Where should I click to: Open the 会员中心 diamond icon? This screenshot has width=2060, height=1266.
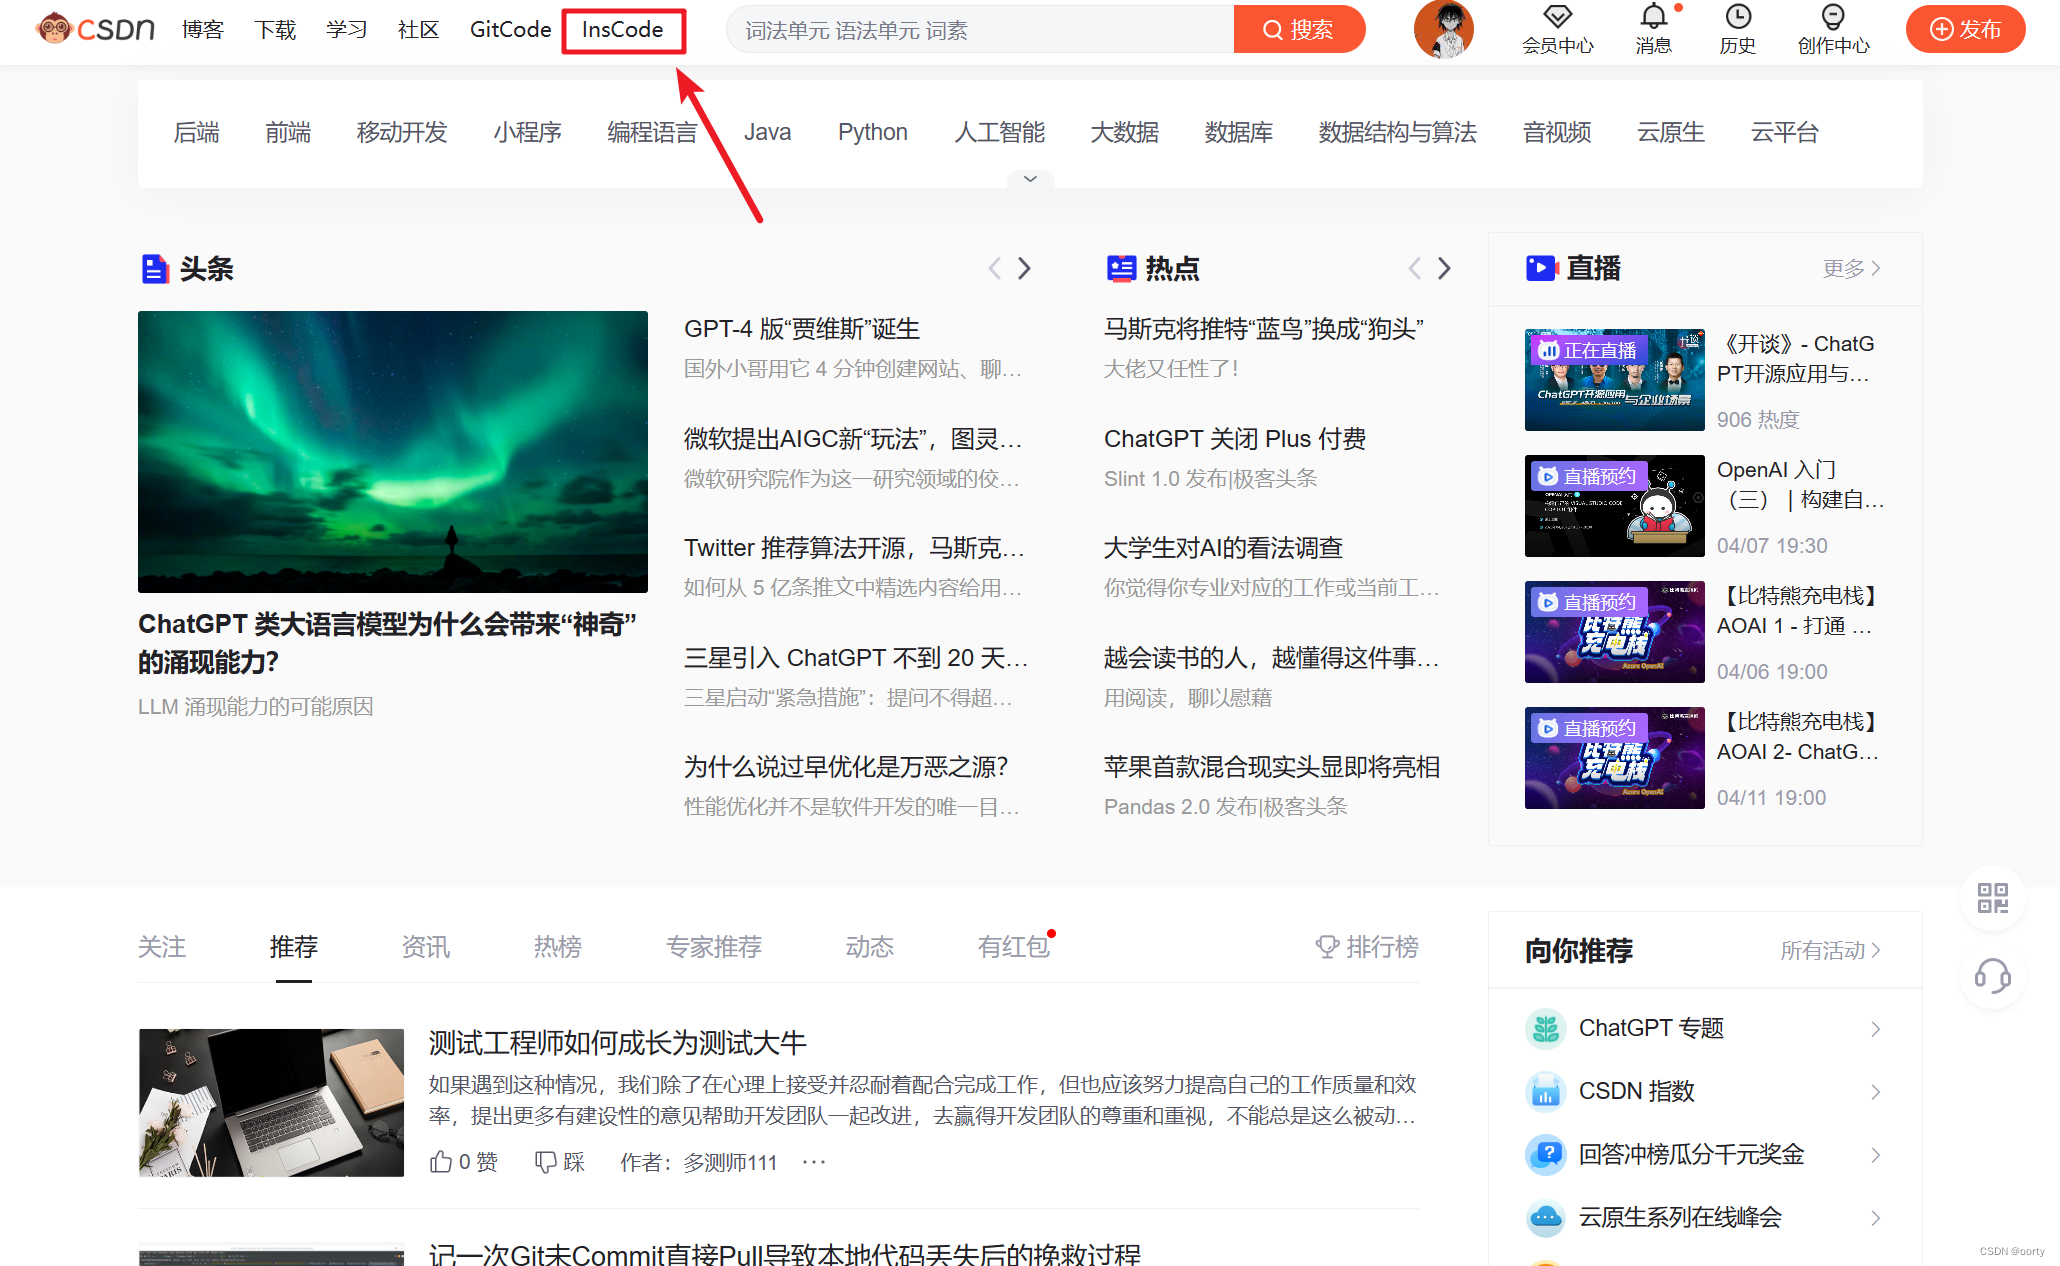point(1557,17)
